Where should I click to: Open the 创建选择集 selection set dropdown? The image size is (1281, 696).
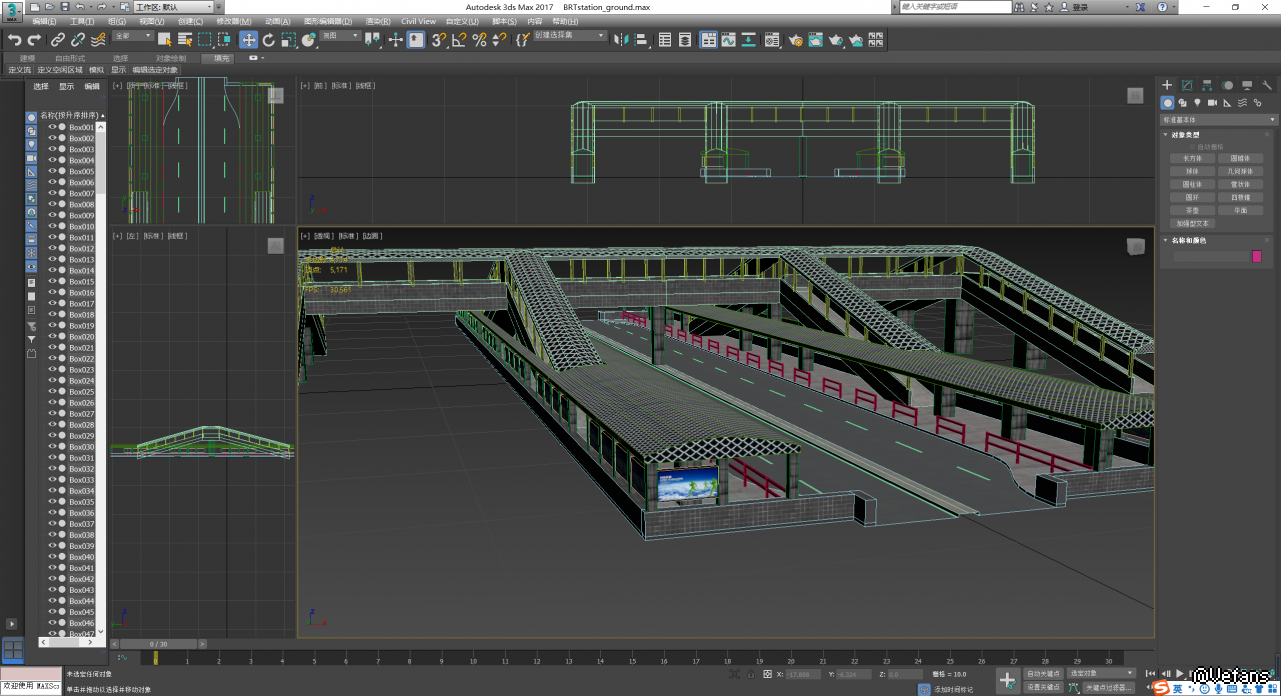pyautogui.click(x=570, y=36)
